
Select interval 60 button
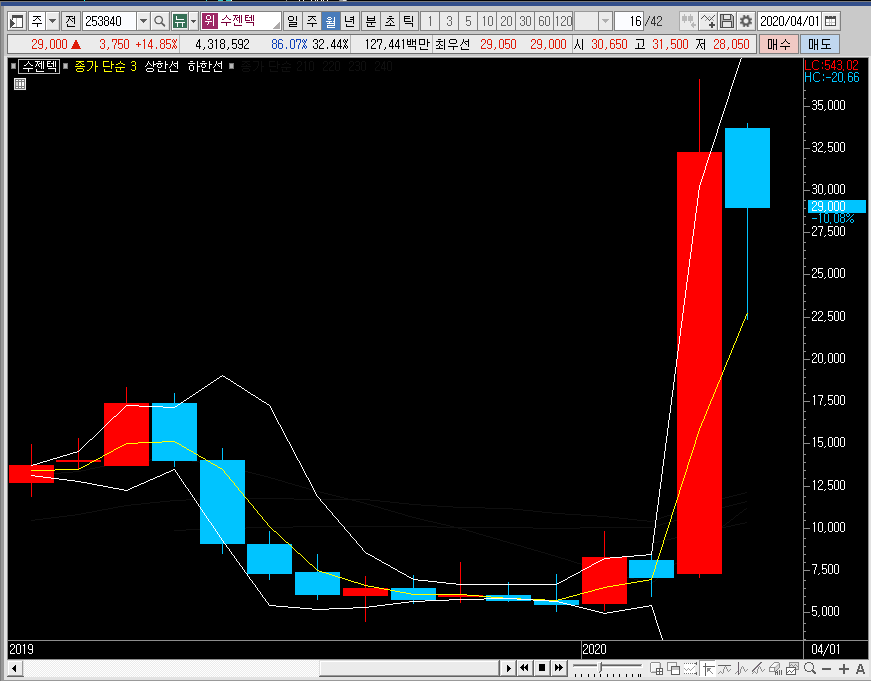(544, 22)
